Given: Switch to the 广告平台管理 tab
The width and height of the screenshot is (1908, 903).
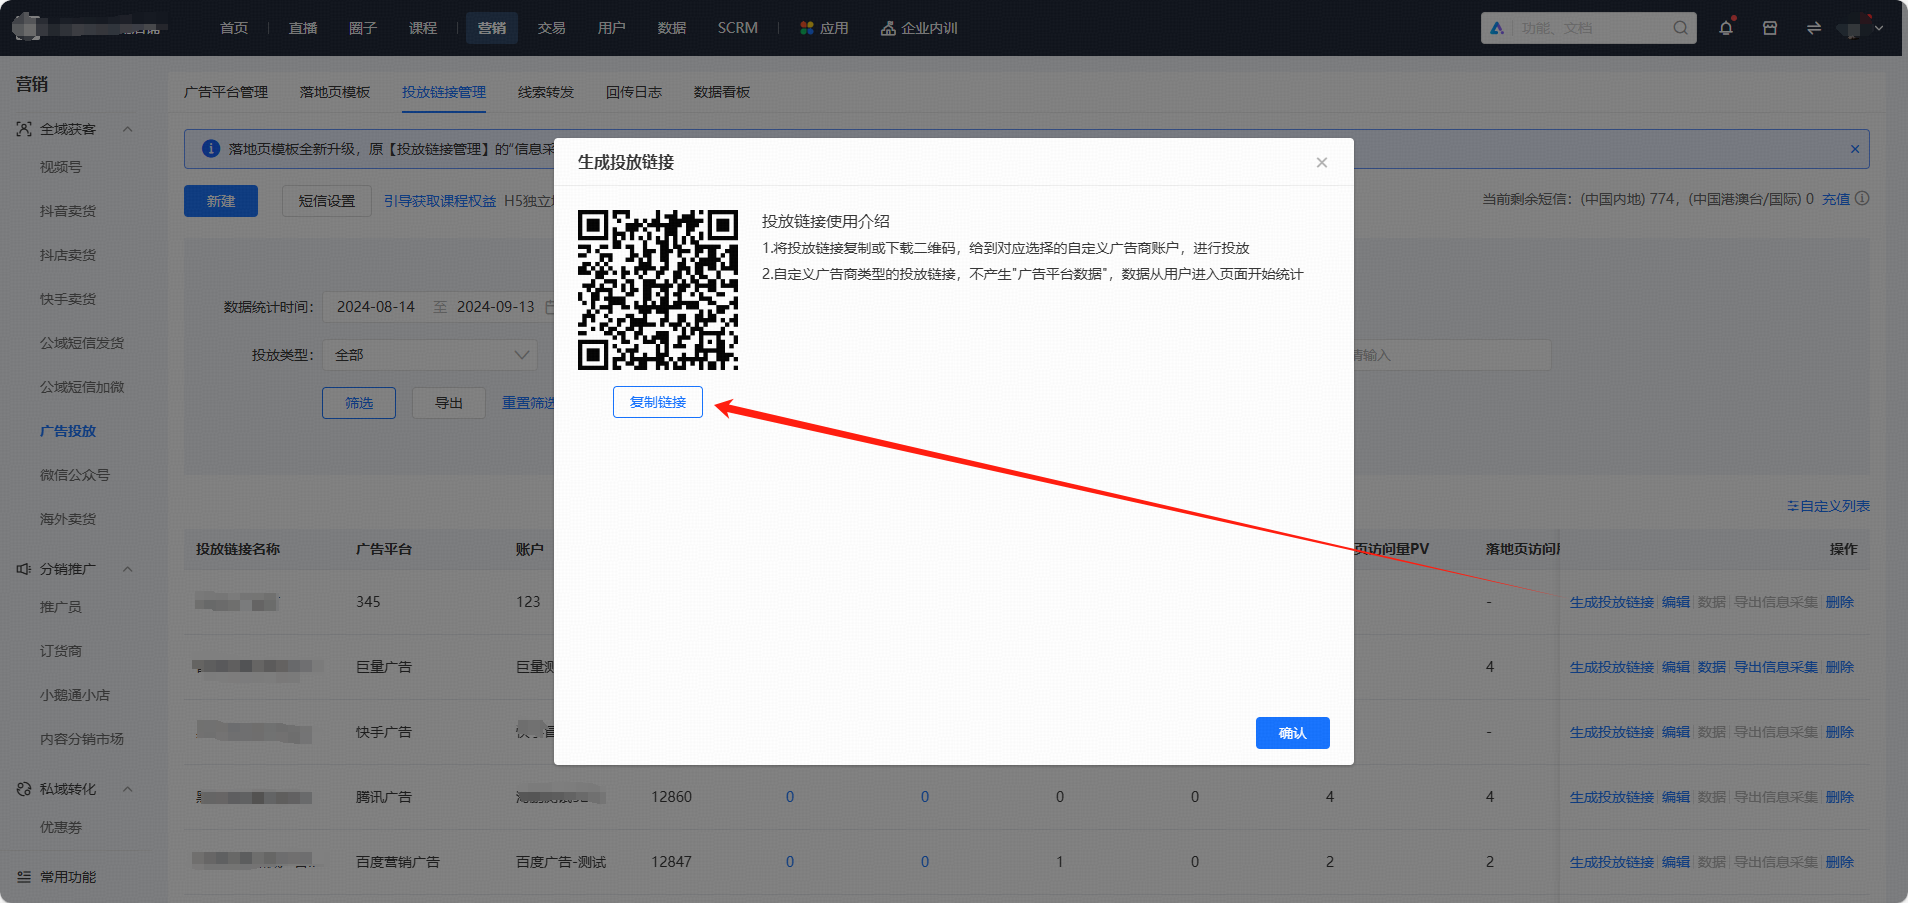Looking at the screenshot, I should (226, 92).
